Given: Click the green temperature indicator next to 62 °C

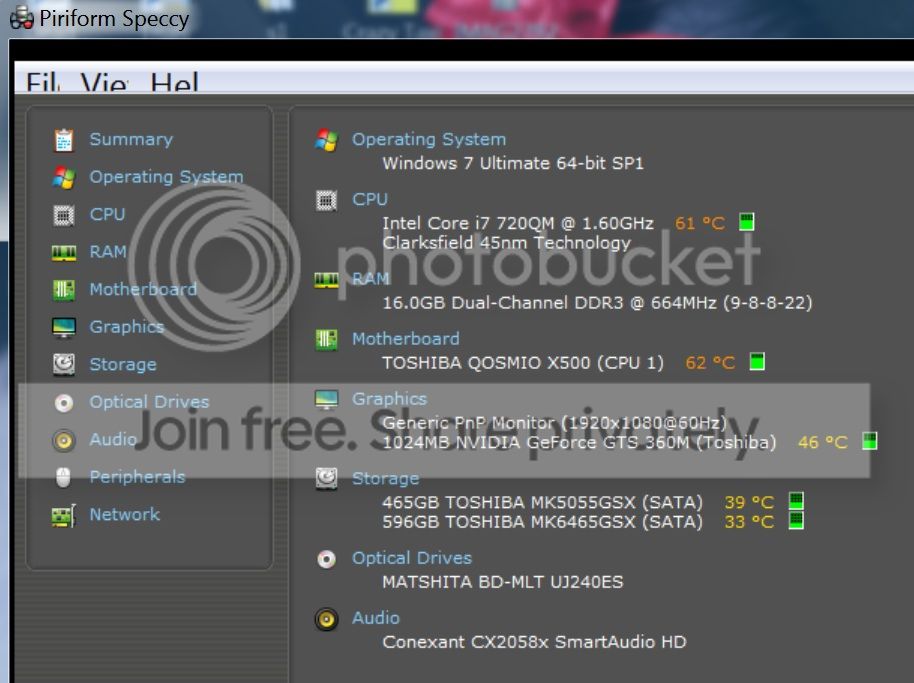Looking at the screenshot, I should point(757,361).
